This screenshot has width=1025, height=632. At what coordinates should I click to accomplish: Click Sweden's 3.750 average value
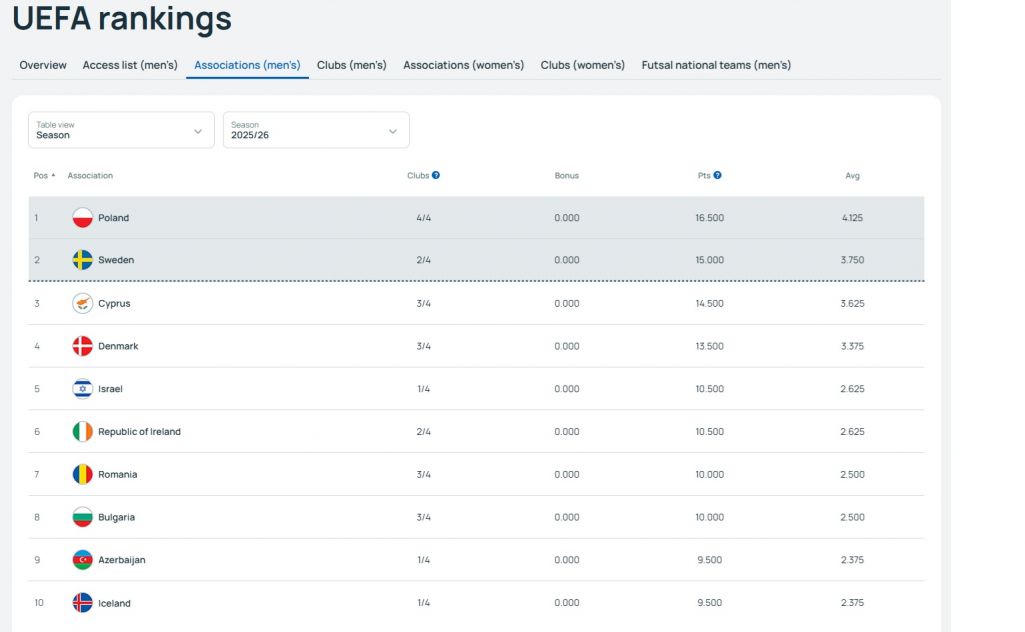tap(852, 259)
